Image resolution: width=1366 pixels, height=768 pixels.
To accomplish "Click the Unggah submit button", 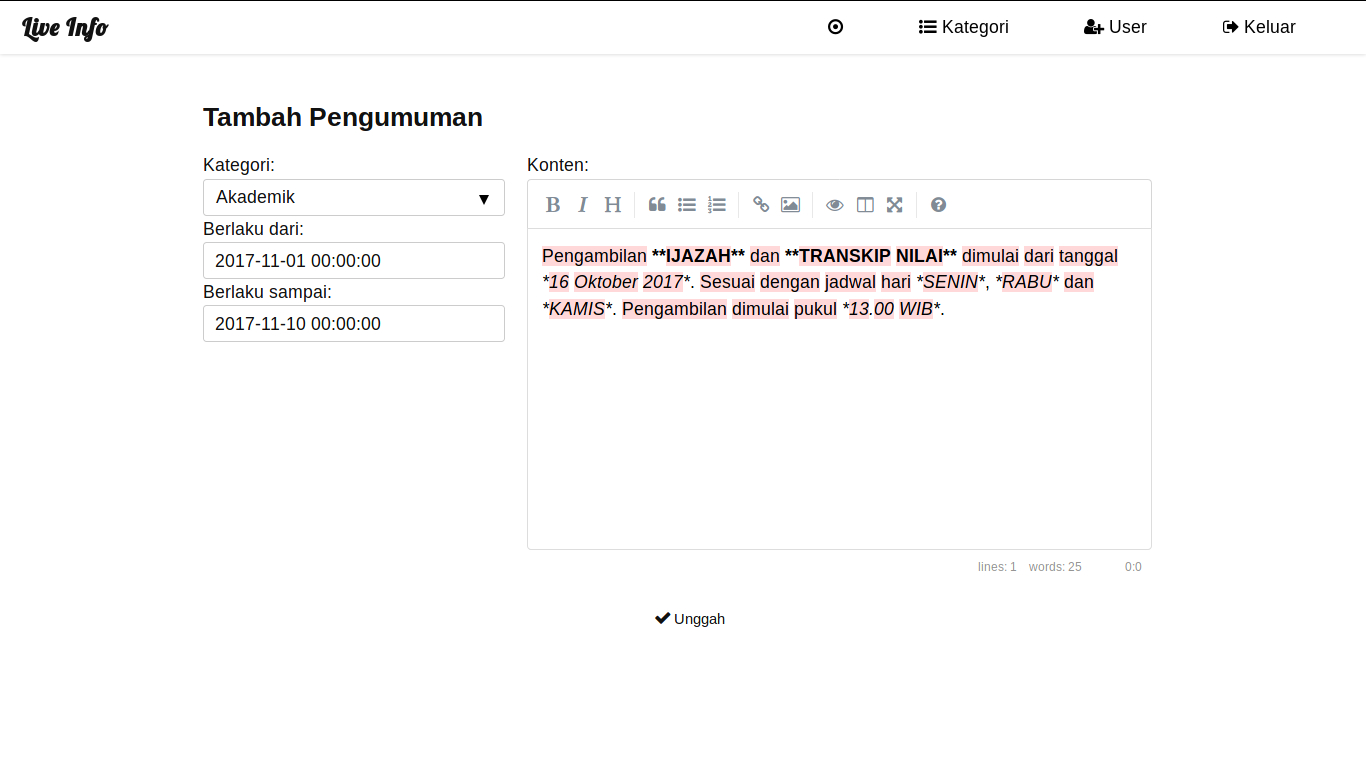I will tap(690, 619).
